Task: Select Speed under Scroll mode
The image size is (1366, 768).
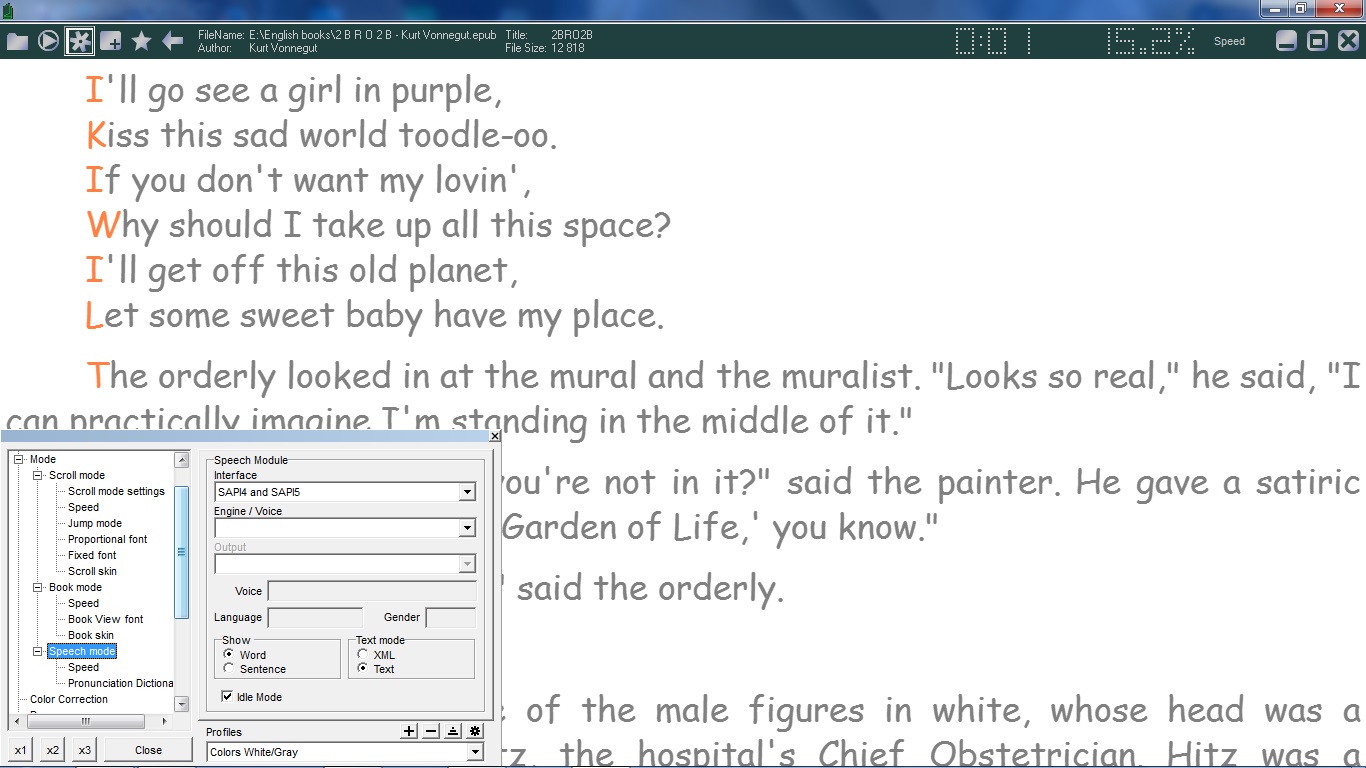Action: click(x=83, y=507)
